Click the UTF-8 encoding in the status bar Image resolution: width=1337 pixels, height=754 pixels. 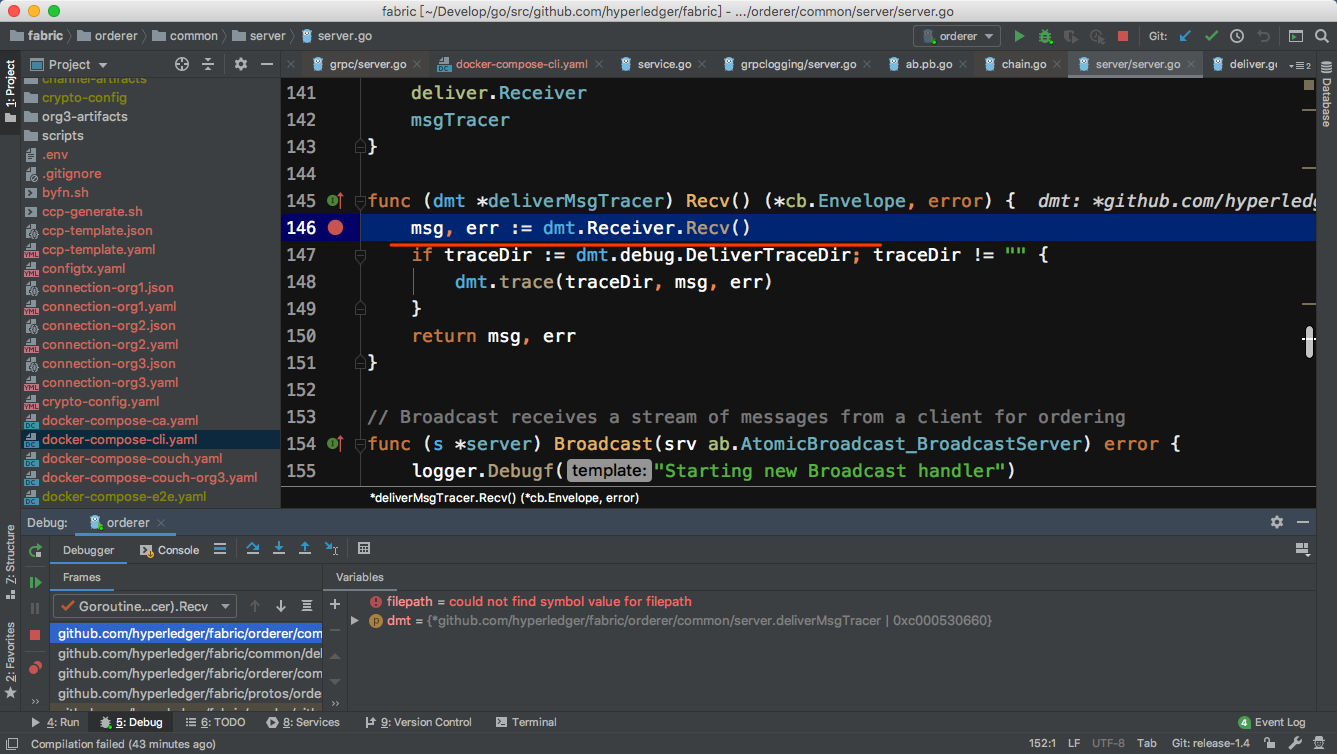(1108, 743)
